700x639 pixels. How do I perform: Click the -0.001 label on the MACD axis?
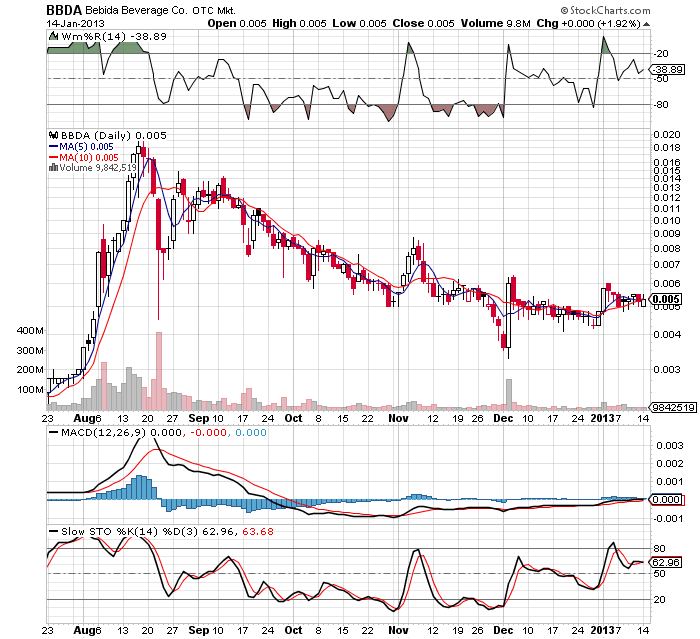pos(668,518)
